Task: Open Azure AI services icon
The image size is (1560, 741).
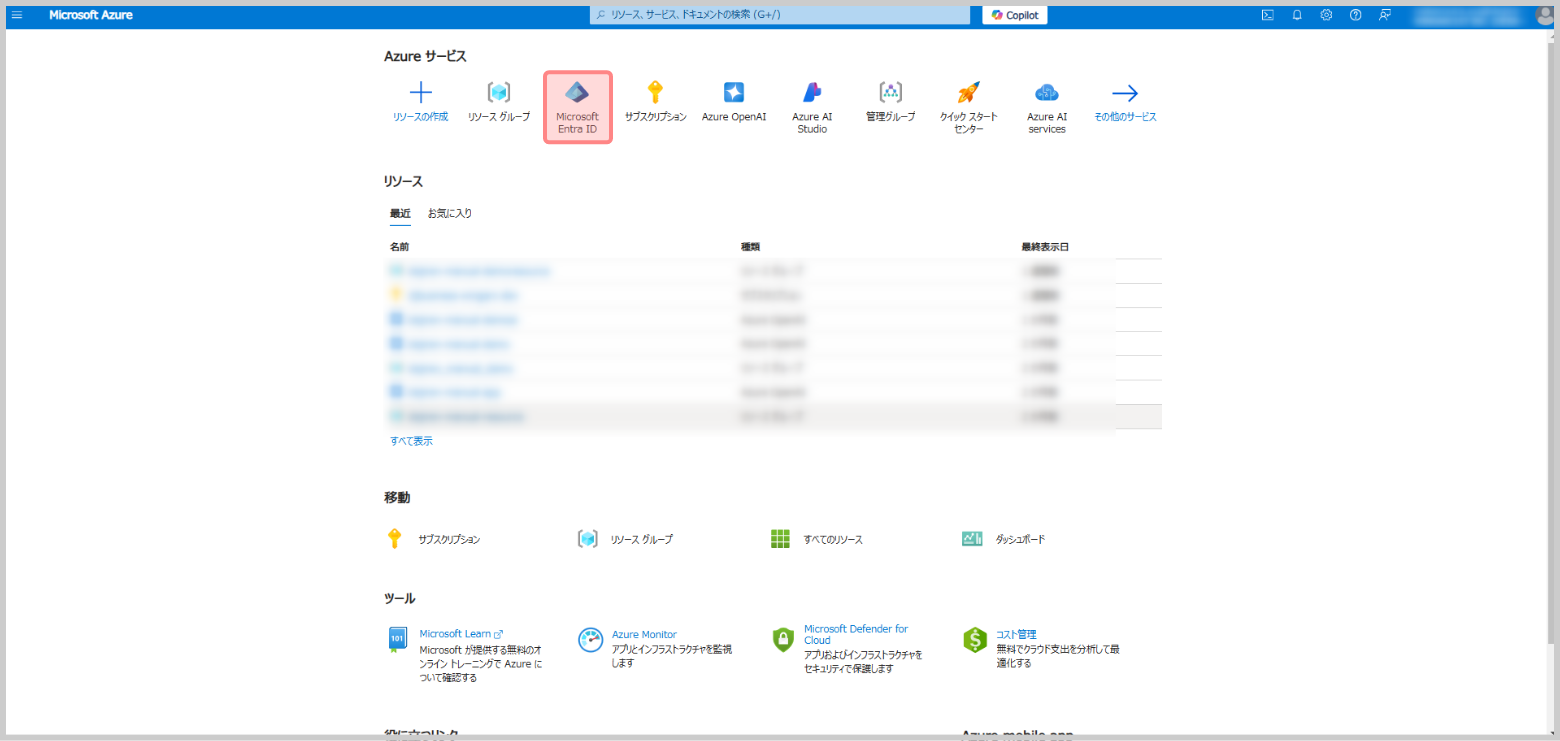Action: [x=1047, y=93]
